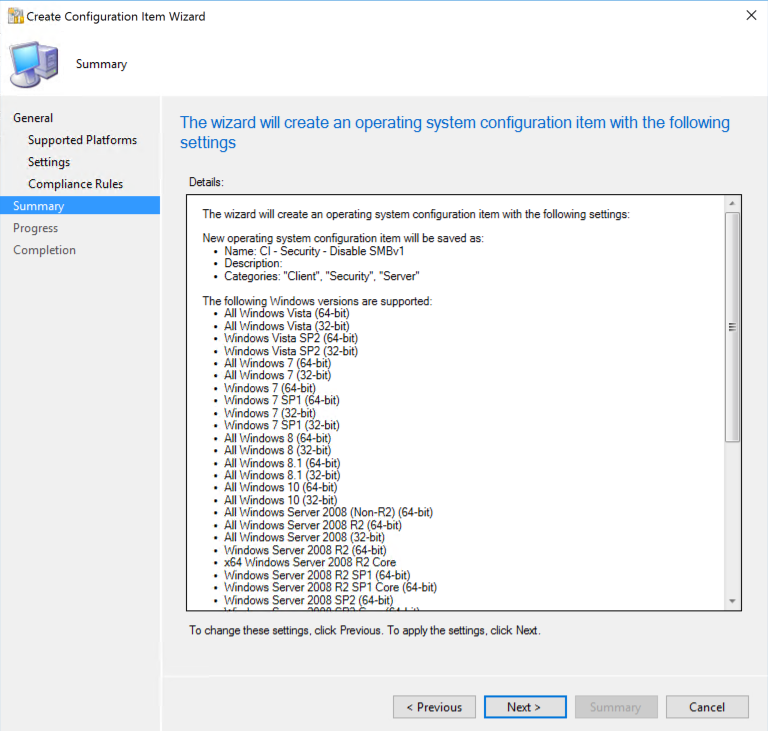Viewport: 768px width, 731px height.
Task: Click 'All Windows 8.1 (32-bit)' entry
Action: pos(282,475)
